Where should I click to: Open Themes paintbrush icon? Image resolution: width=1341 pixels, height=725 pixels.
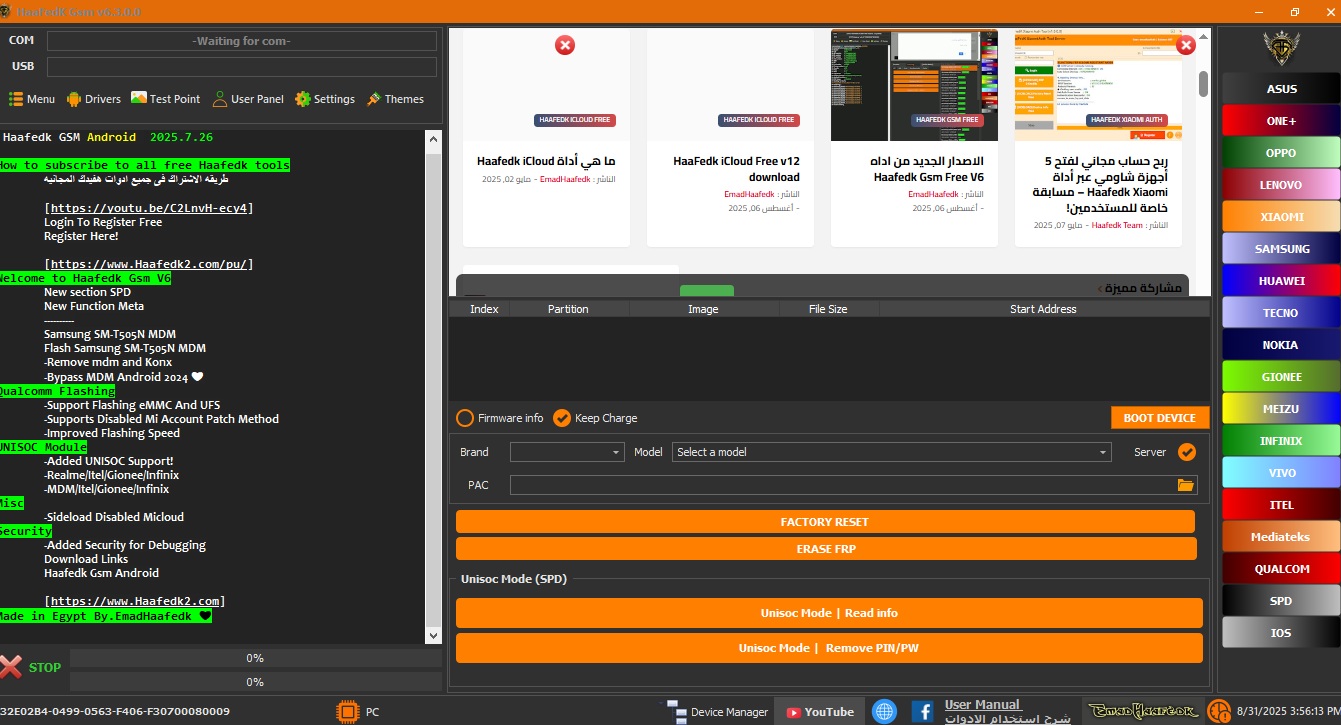click(374, 99)
